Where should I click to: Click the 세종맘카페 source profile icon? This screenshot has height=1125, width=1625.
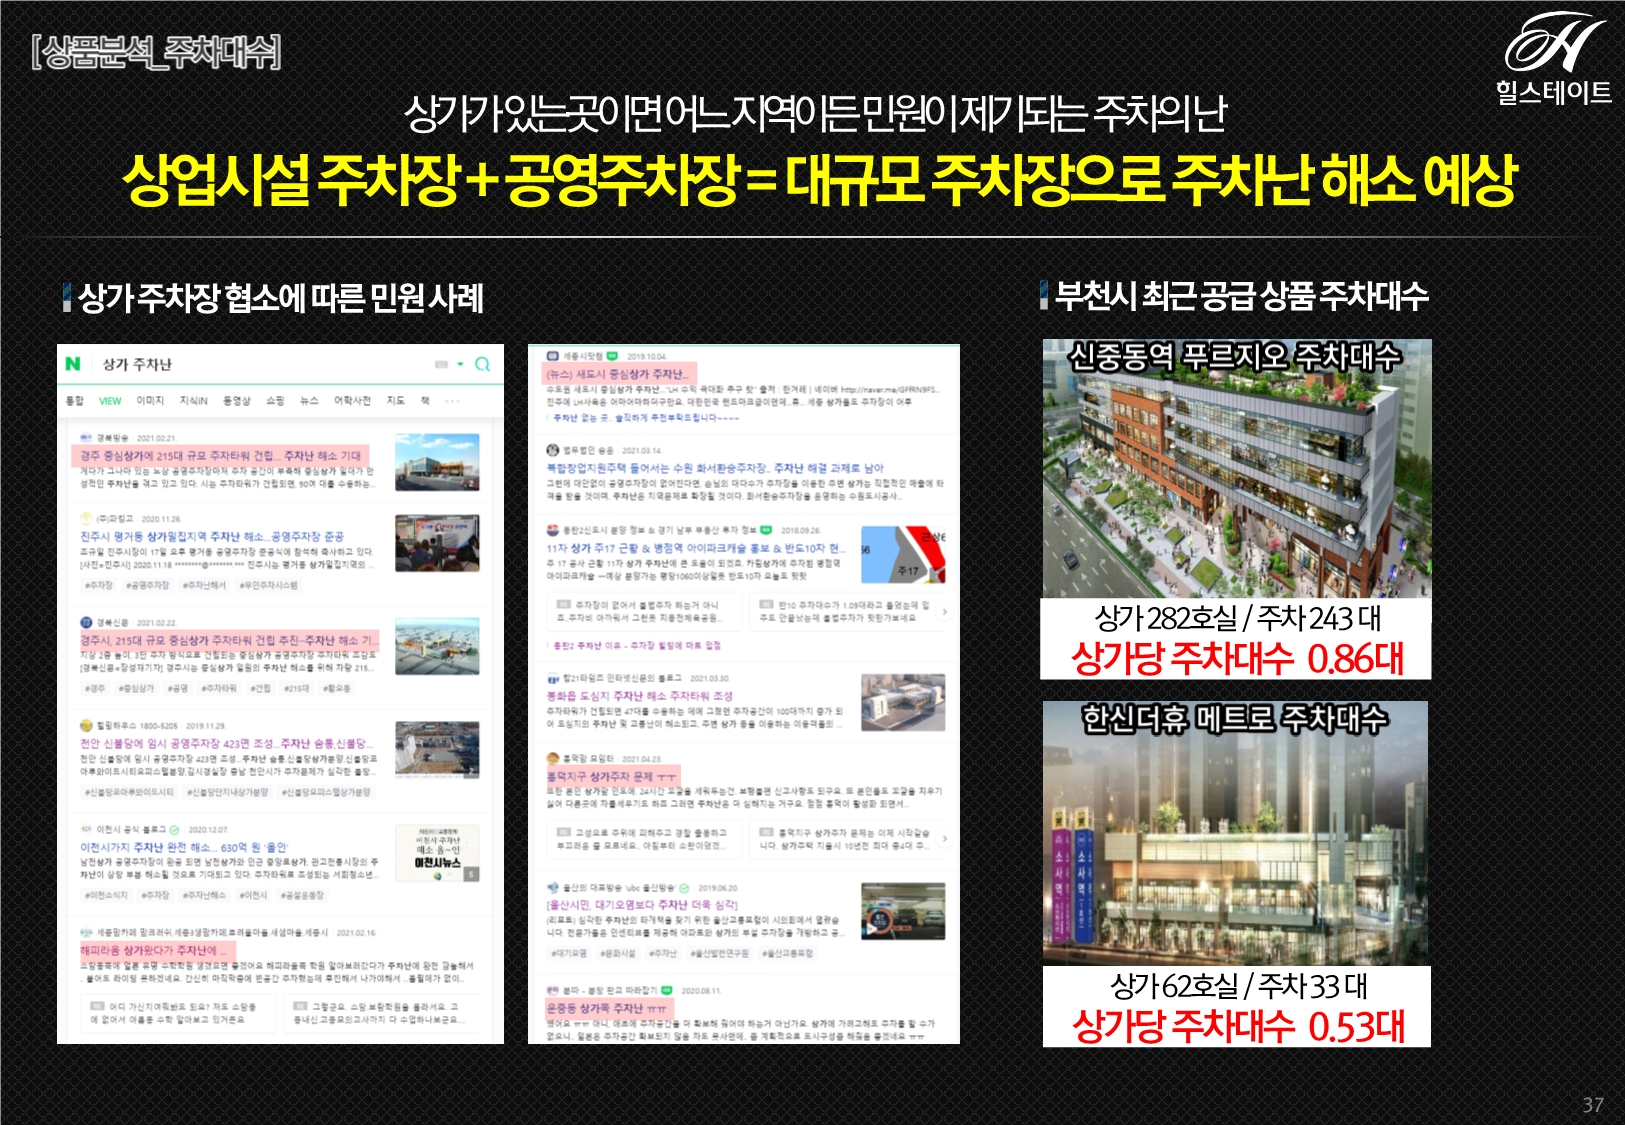pyautogui.click(x=86, y=933)
